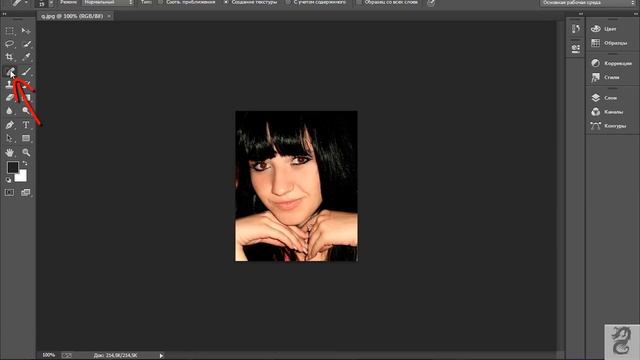640x360 pixels.
Task: Open the Цвет (Color) panel
Action: 604,29
